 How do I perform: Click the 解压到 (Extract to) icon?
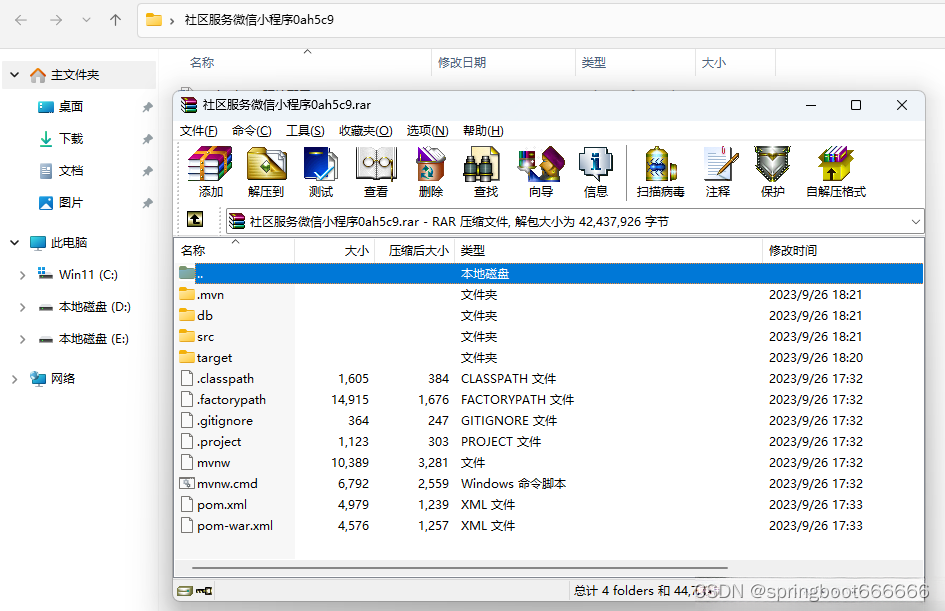tap(266, 172)
